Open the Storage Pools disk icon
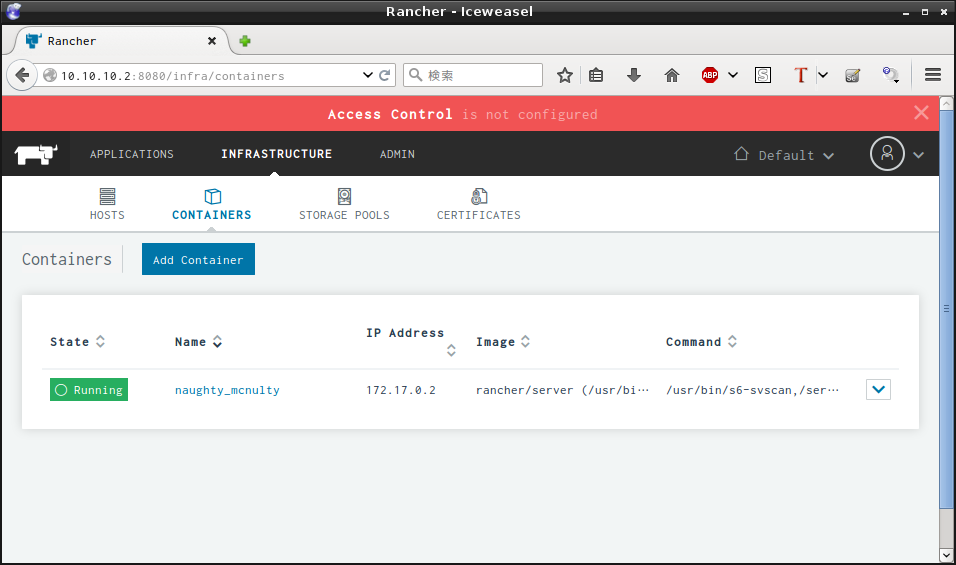The height and width of the screenshot is (565, 956). pyautogui.click(x=344, y=196)
